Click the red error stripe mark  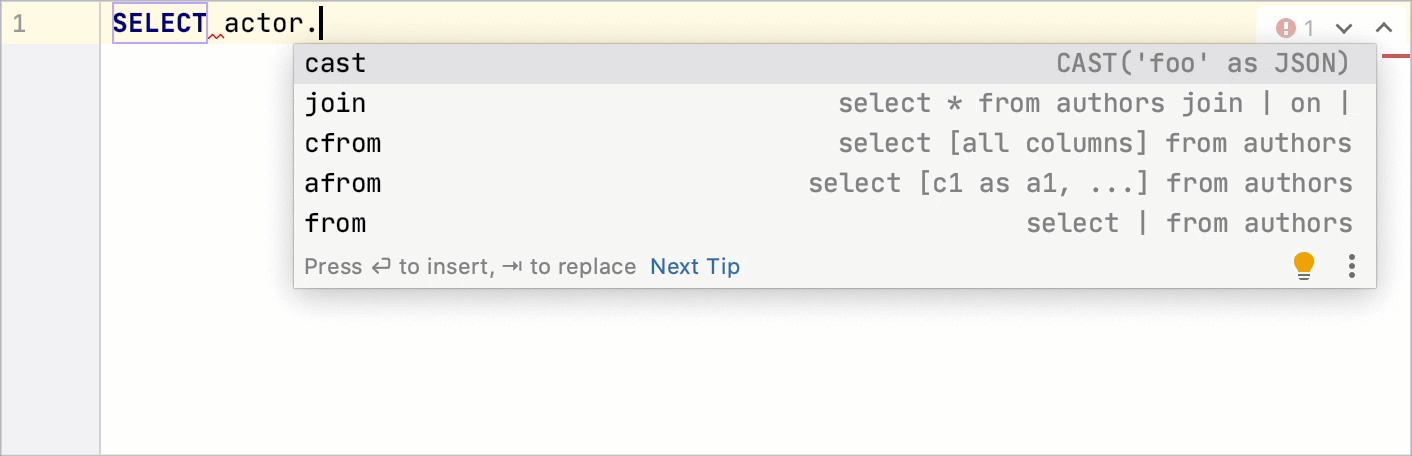coord(1395,55)
